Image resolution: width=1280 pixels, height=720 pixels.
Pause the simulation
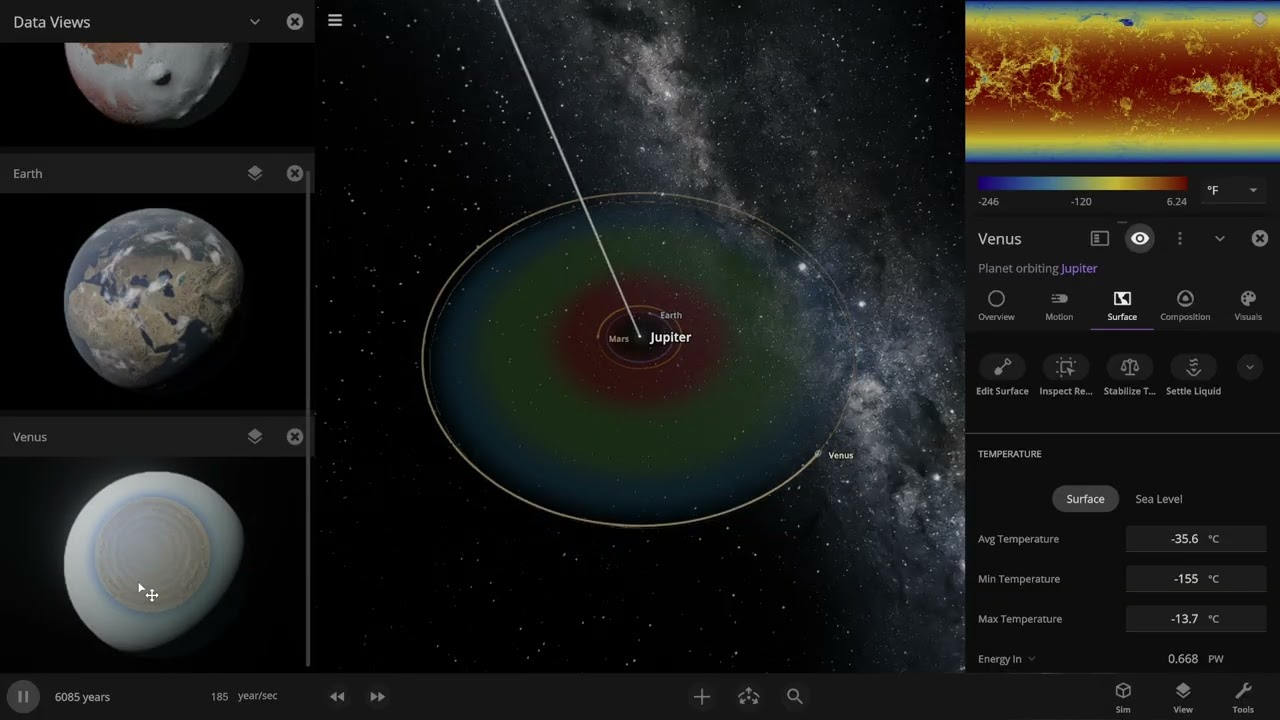pyautogui.click(x=22, y=696)
